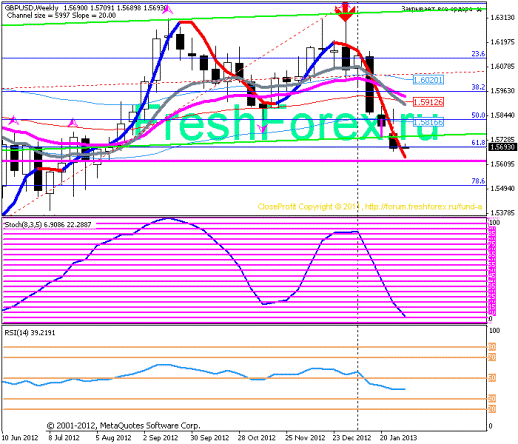Click the 20 Jan 2013 date label
Screen dimensions: 518x444
point(398,438)
